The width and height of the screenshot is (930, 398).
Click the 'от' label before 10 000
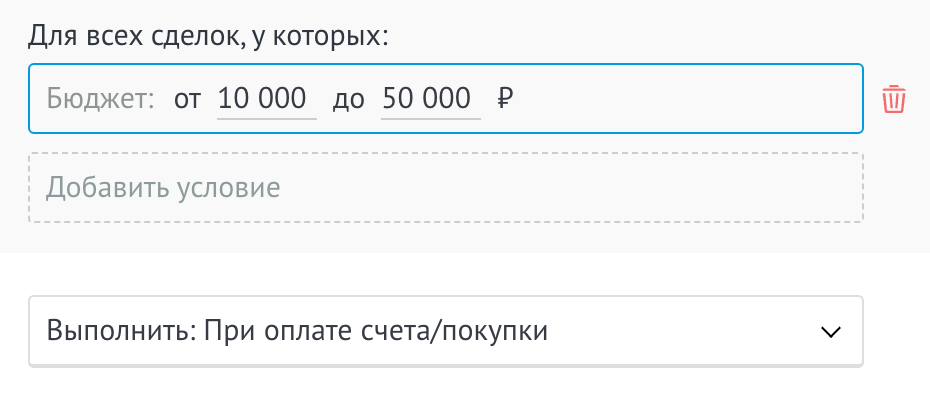click(187, 100)
